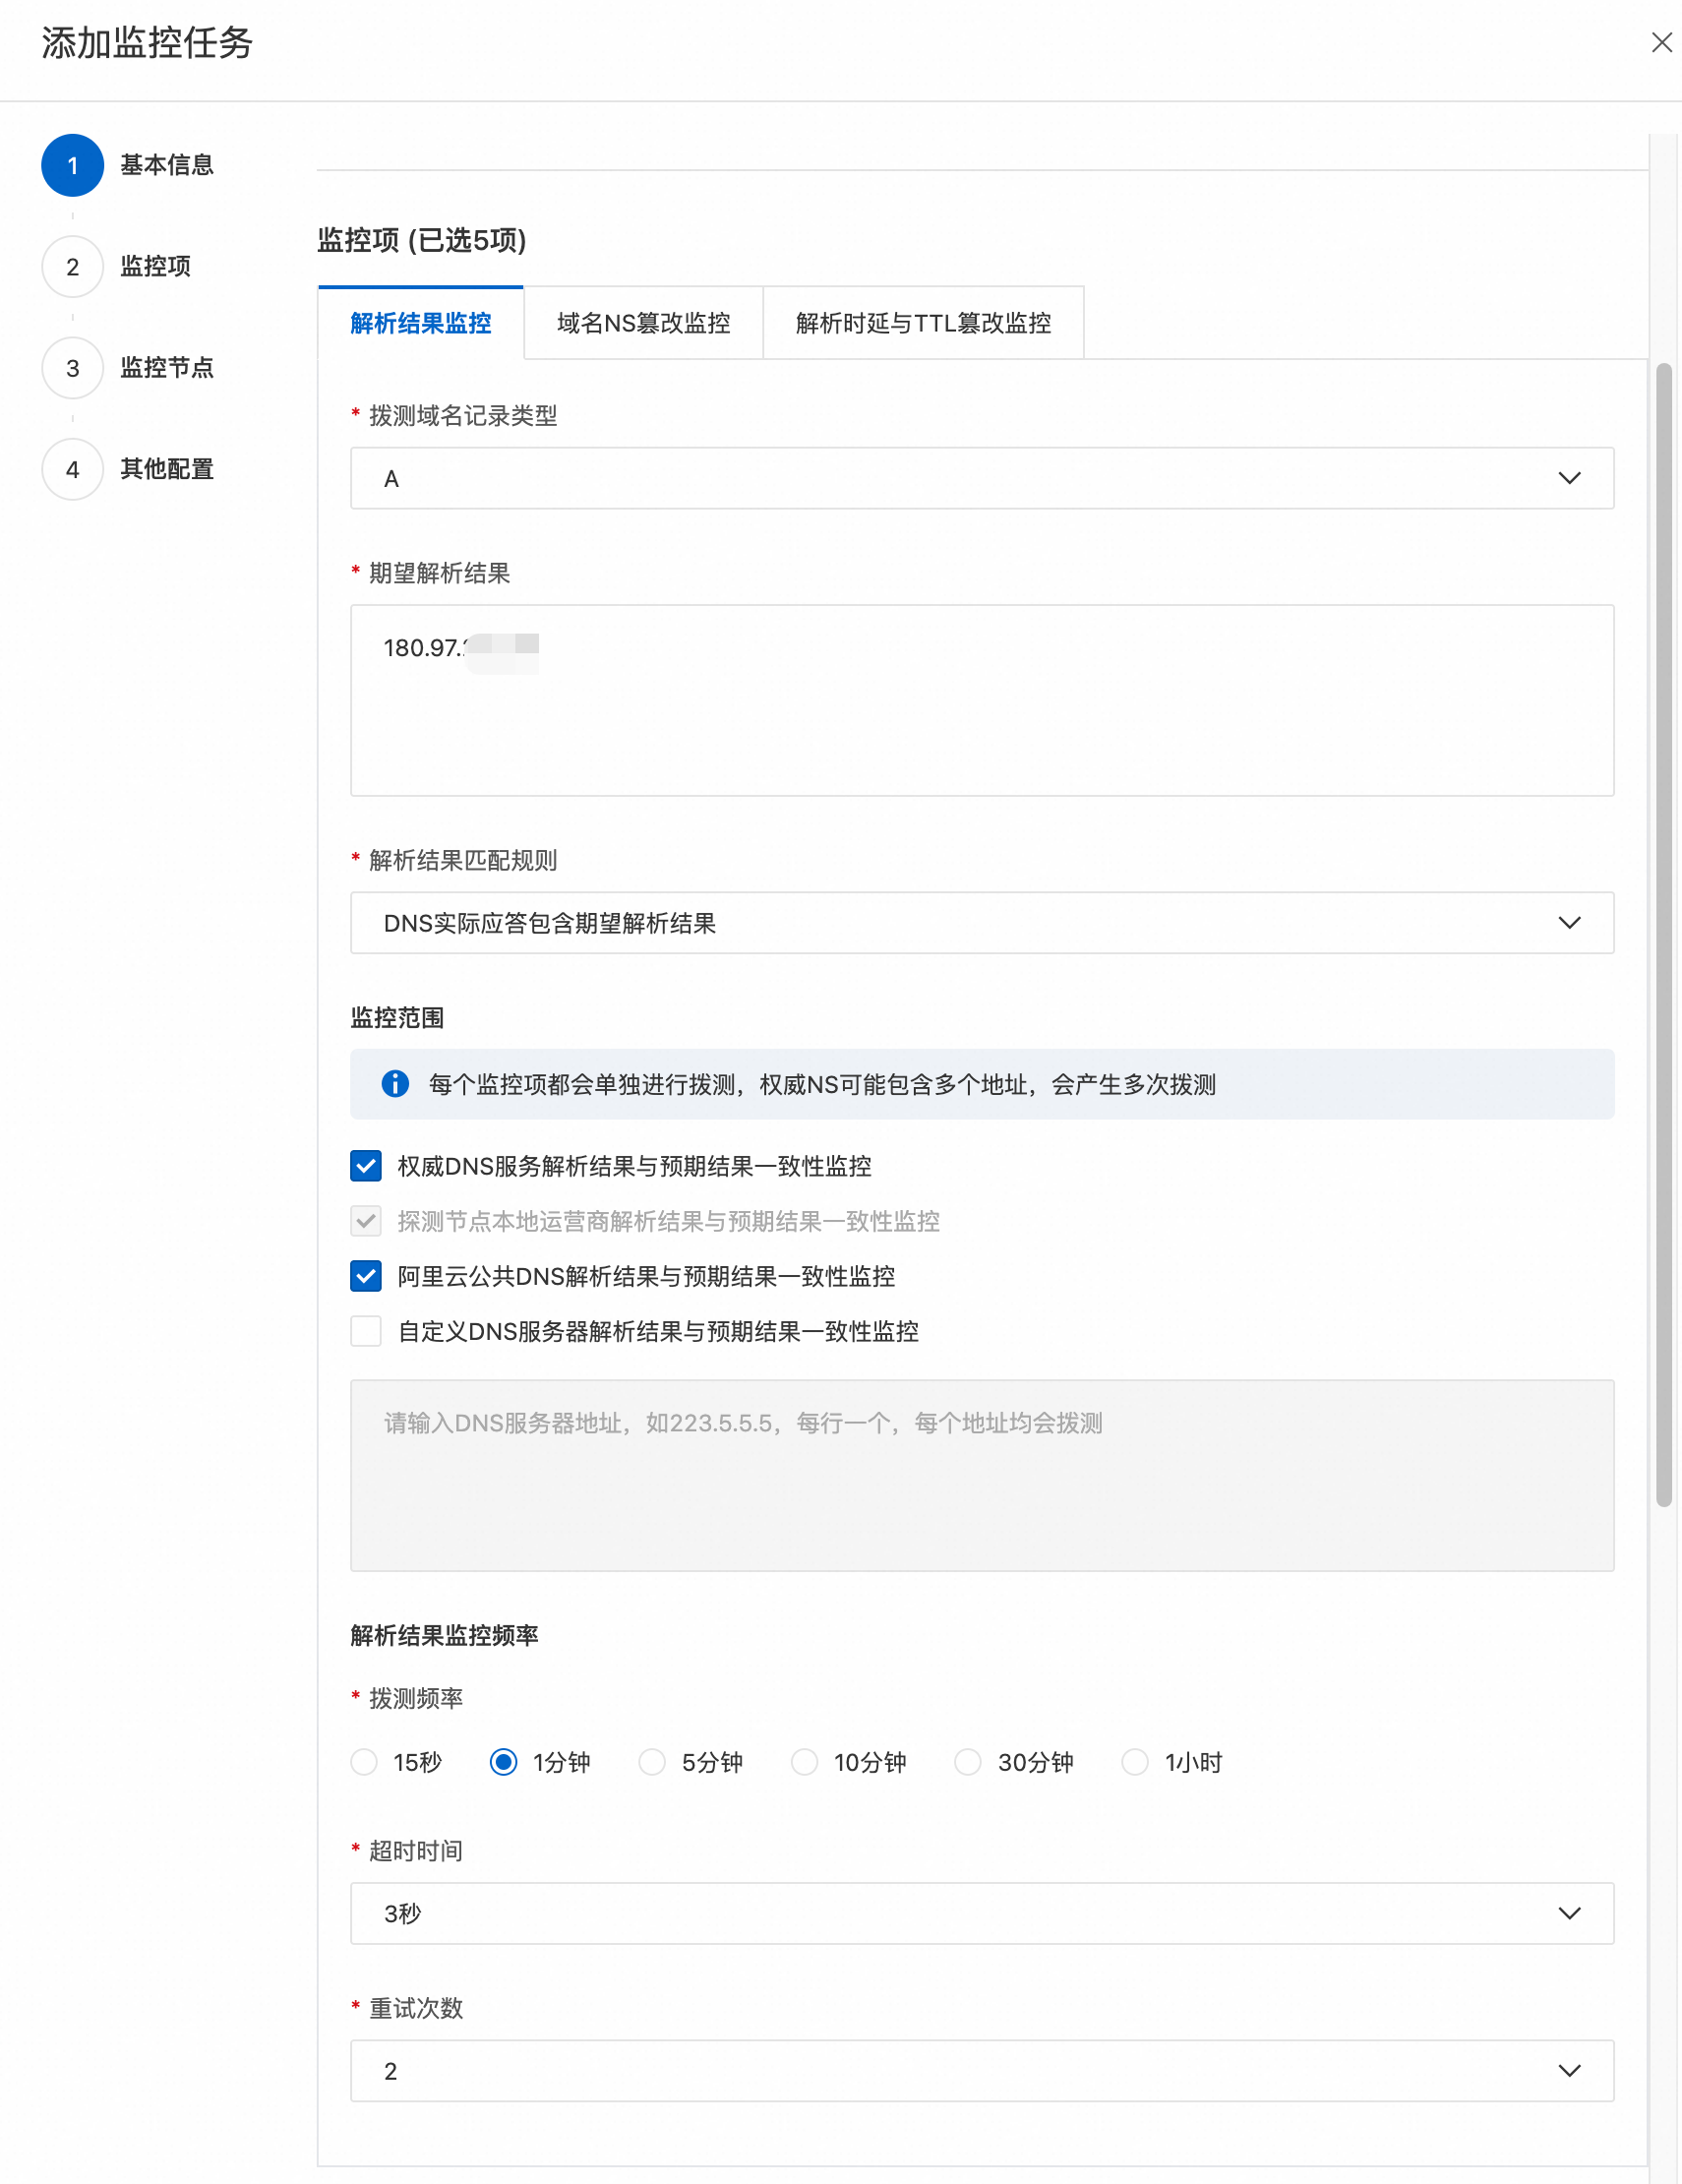This screenshot has width=1682, height=2184.
Task: Switch to the 域名NS篡改监控 tab
Action: [x=643, y=322]
